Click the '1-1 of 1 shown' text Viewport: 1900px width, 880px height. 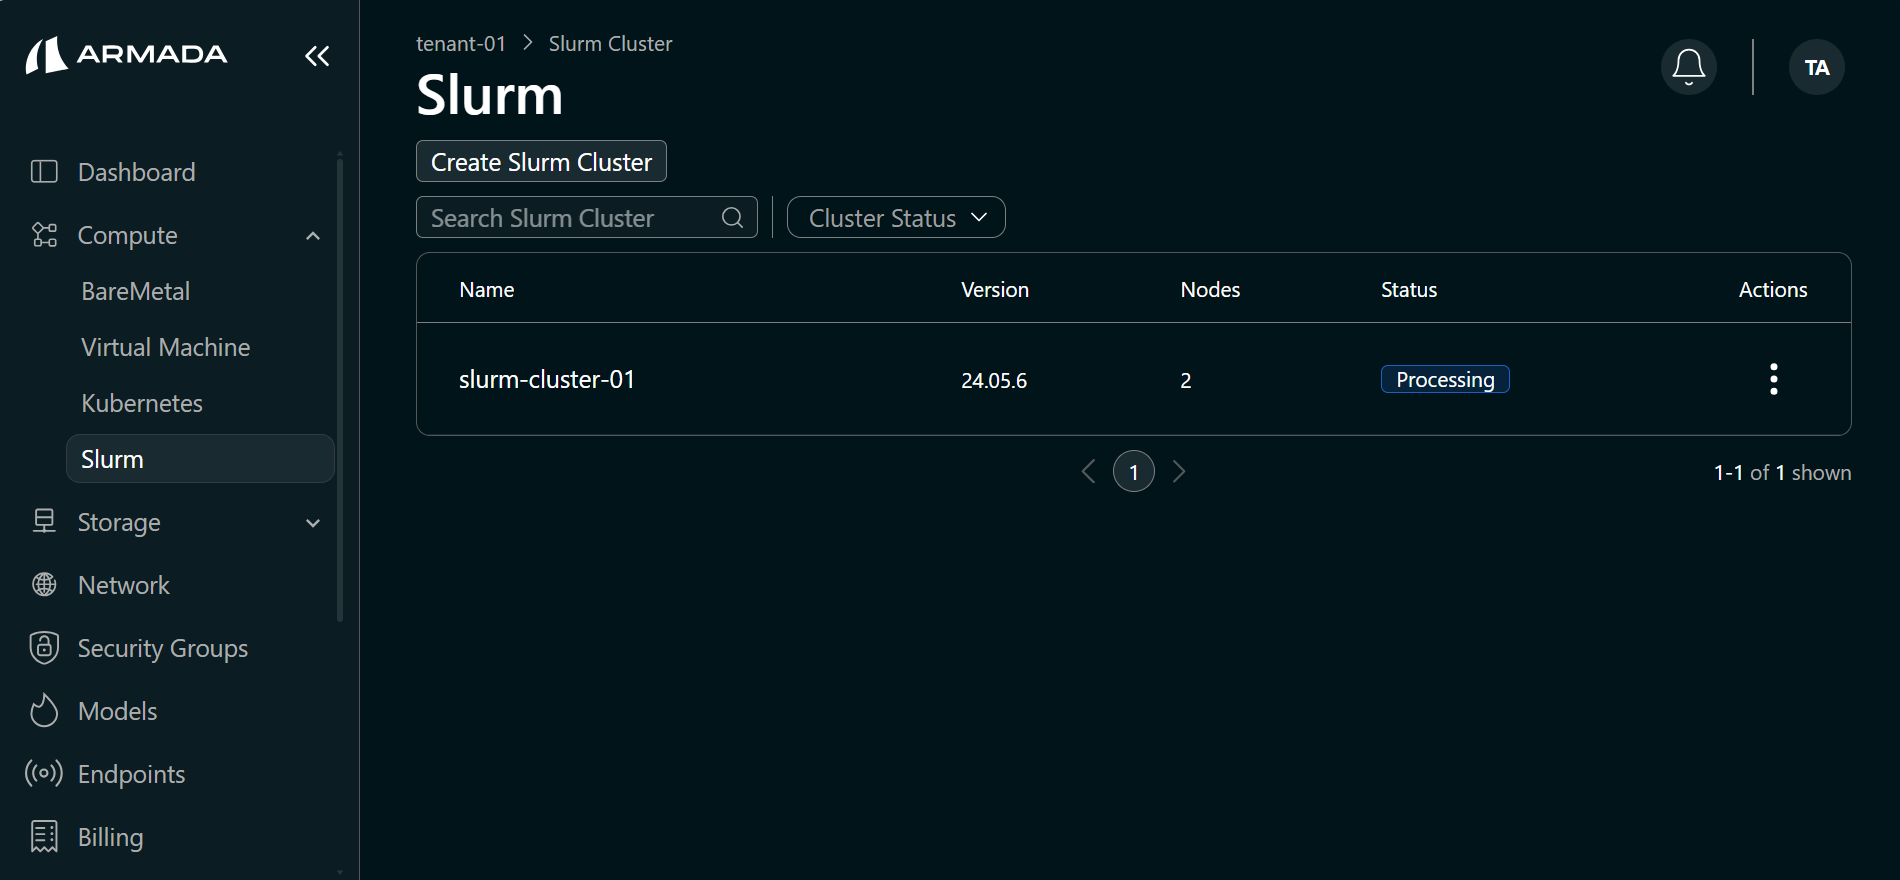tap(1782, 472)
